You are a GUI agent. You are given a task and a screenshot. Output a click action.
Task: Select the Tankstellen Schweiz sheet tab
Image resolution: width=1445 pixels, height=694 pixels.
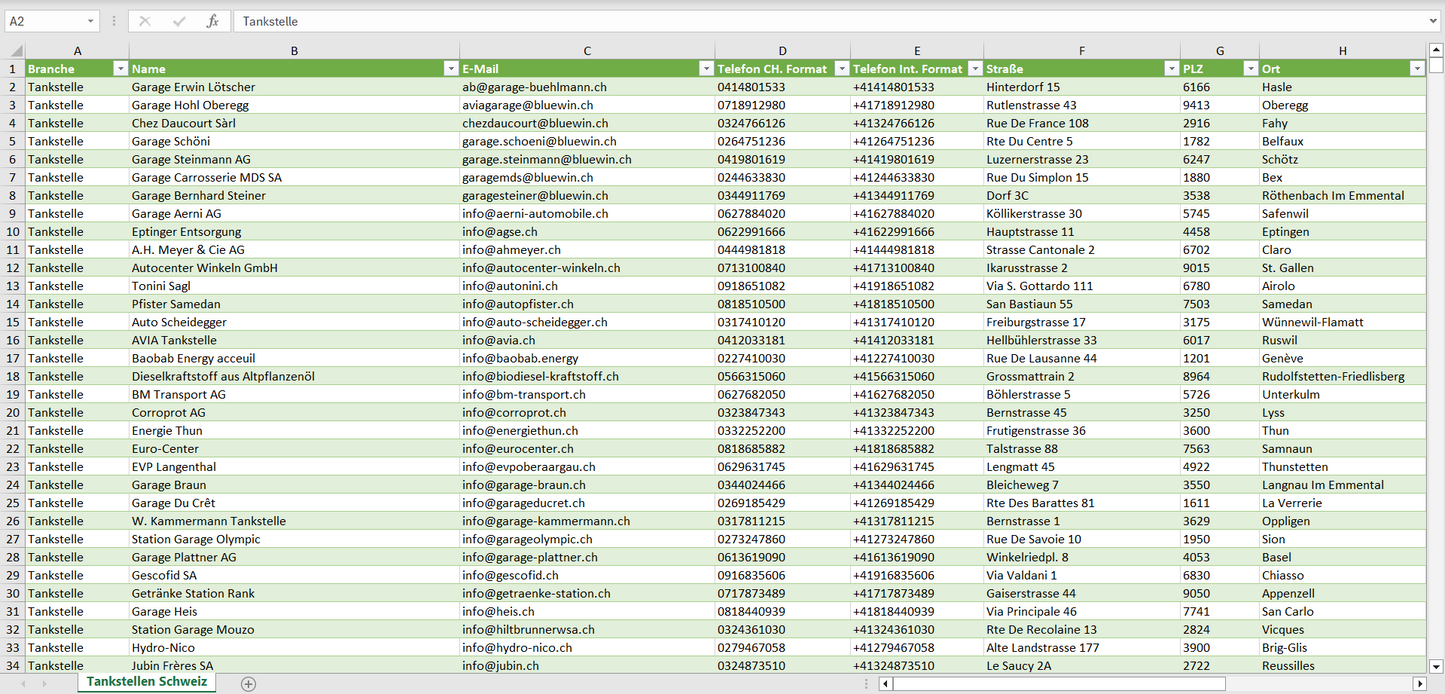[147, 682]
